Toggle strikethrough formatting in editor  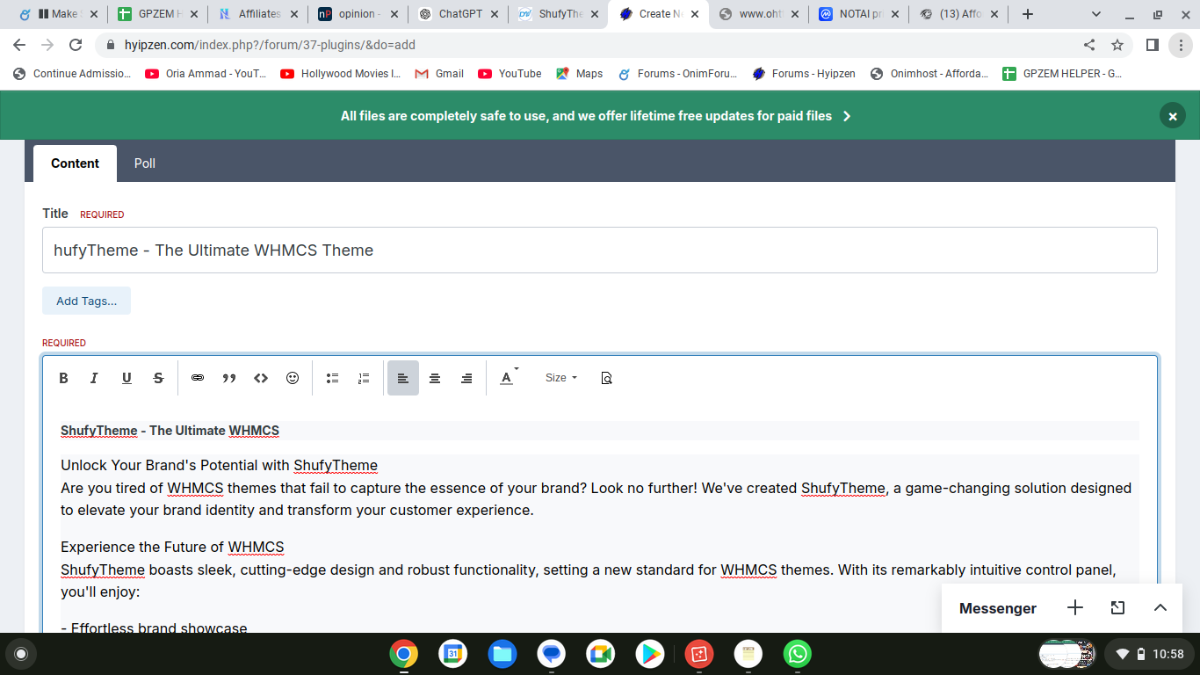point(158,378)
